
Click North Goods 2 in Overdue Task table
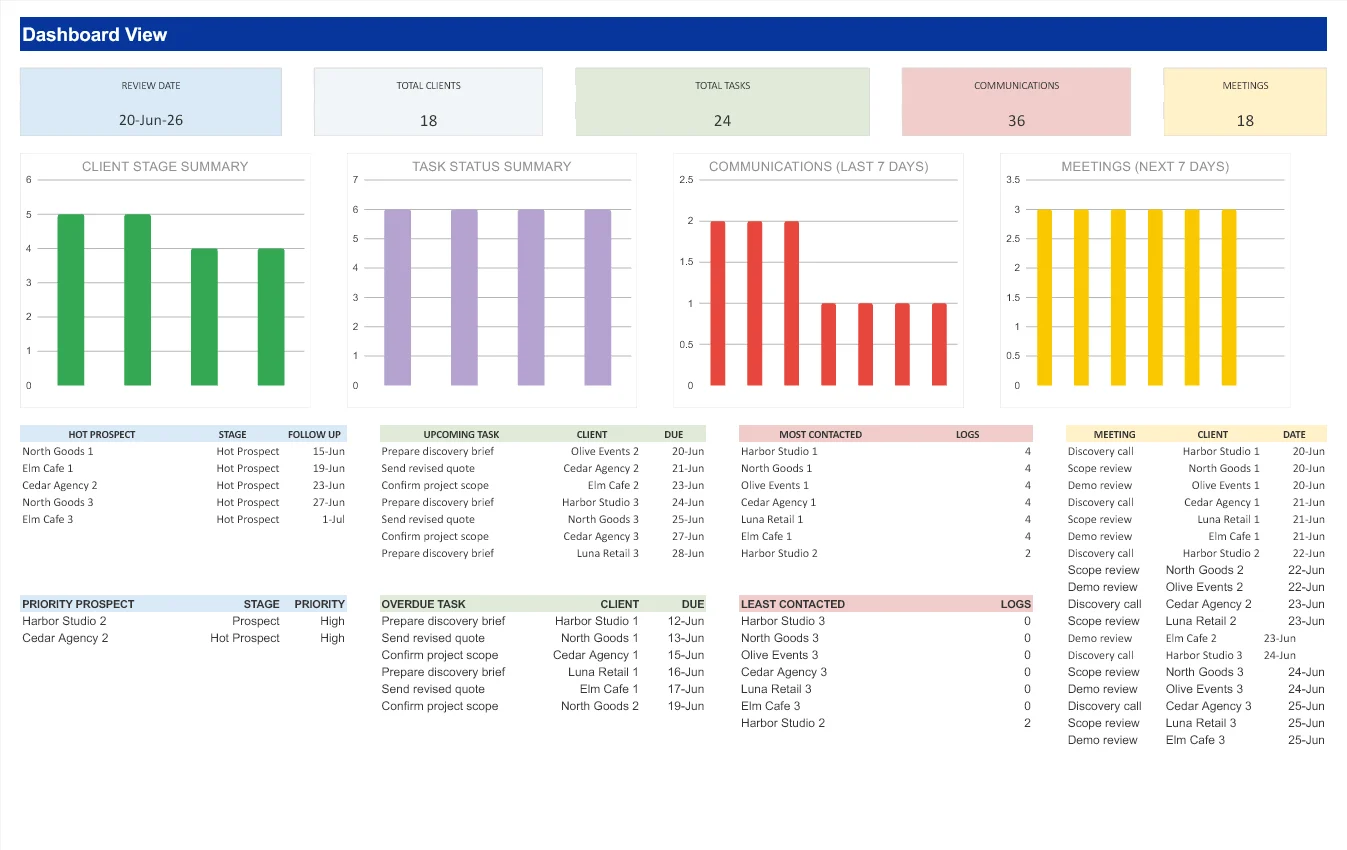click(600, 706)
